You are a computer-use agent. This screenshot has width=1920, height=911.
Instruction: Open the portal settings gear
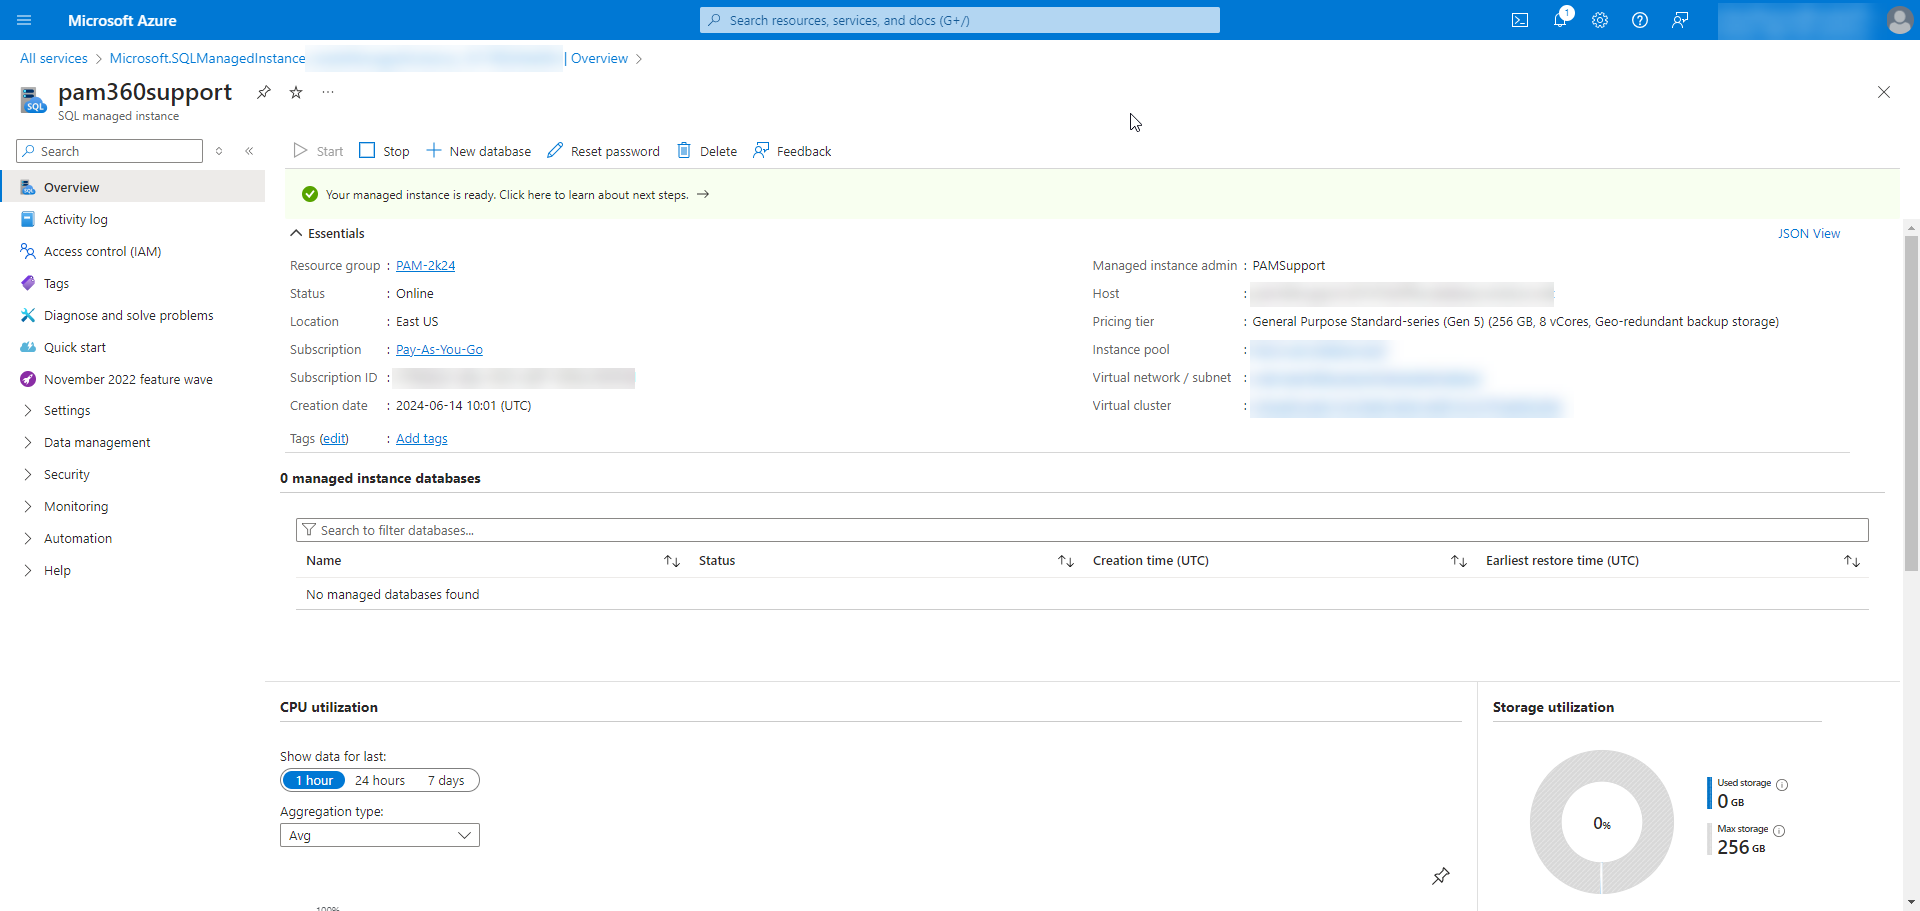tap(1600, 20)
